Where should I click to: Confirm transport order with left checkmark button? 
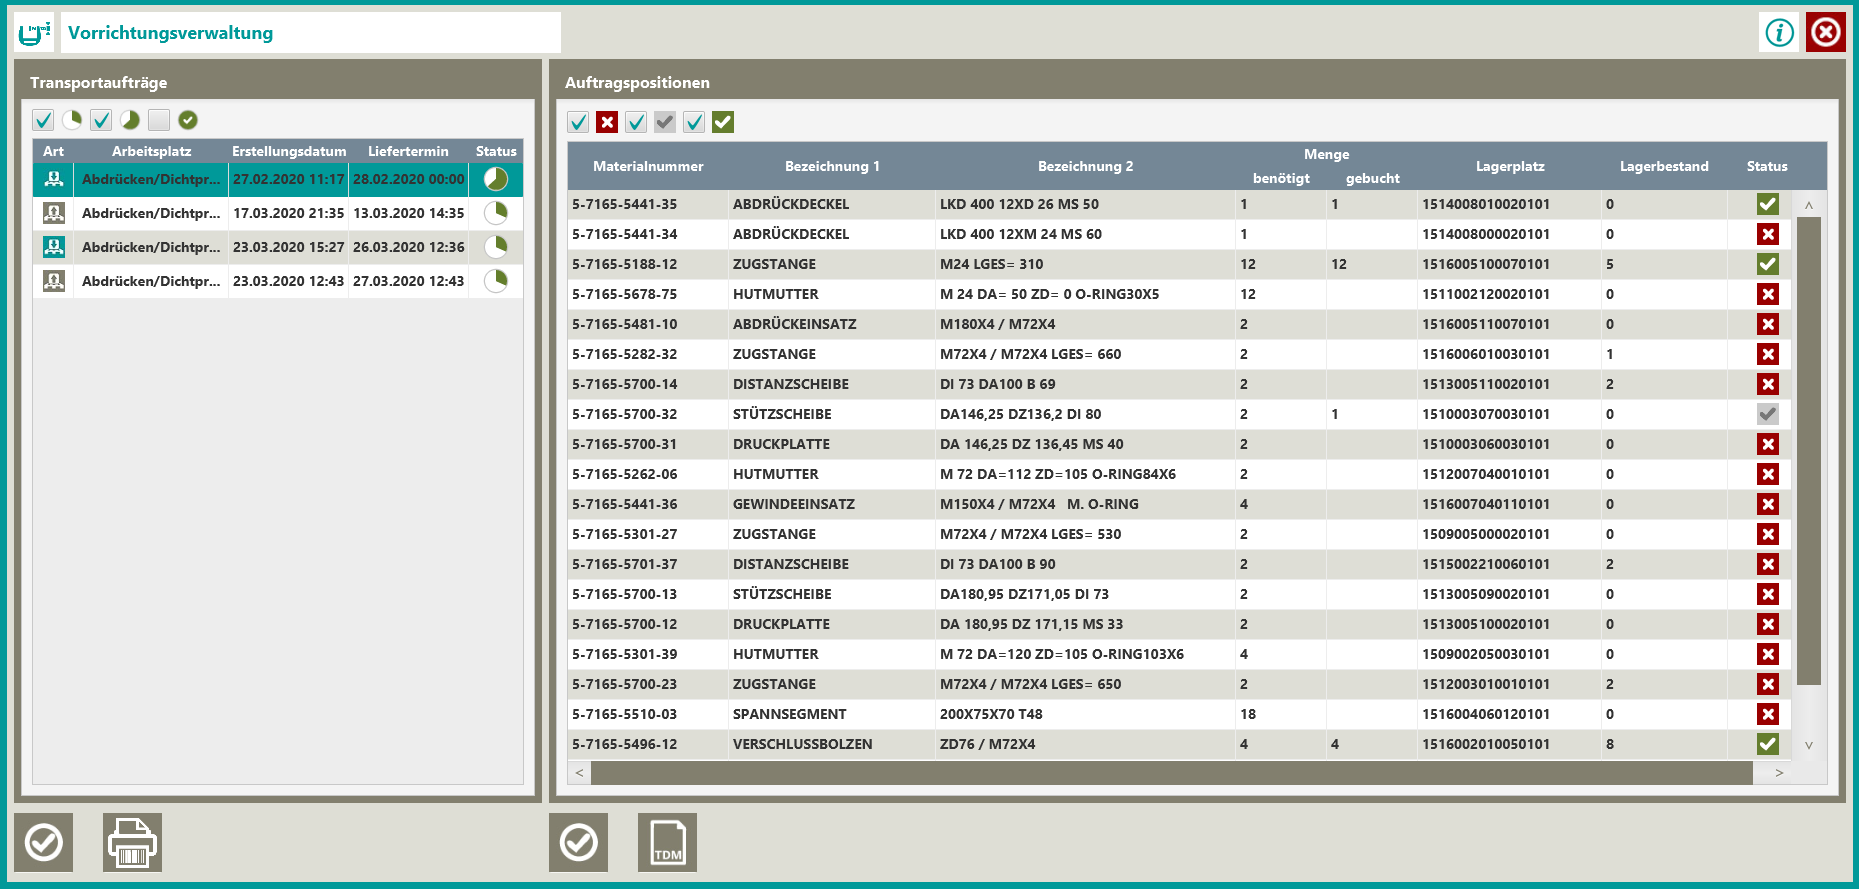pyautogui.click(x=44, y=842)
